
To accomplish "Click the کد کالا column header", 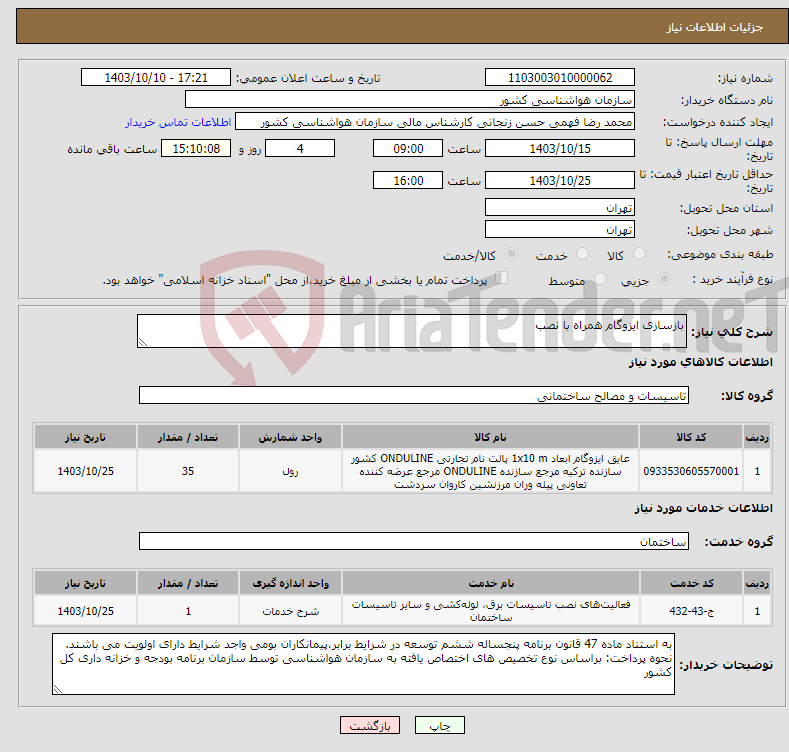I will pos(691,437).
